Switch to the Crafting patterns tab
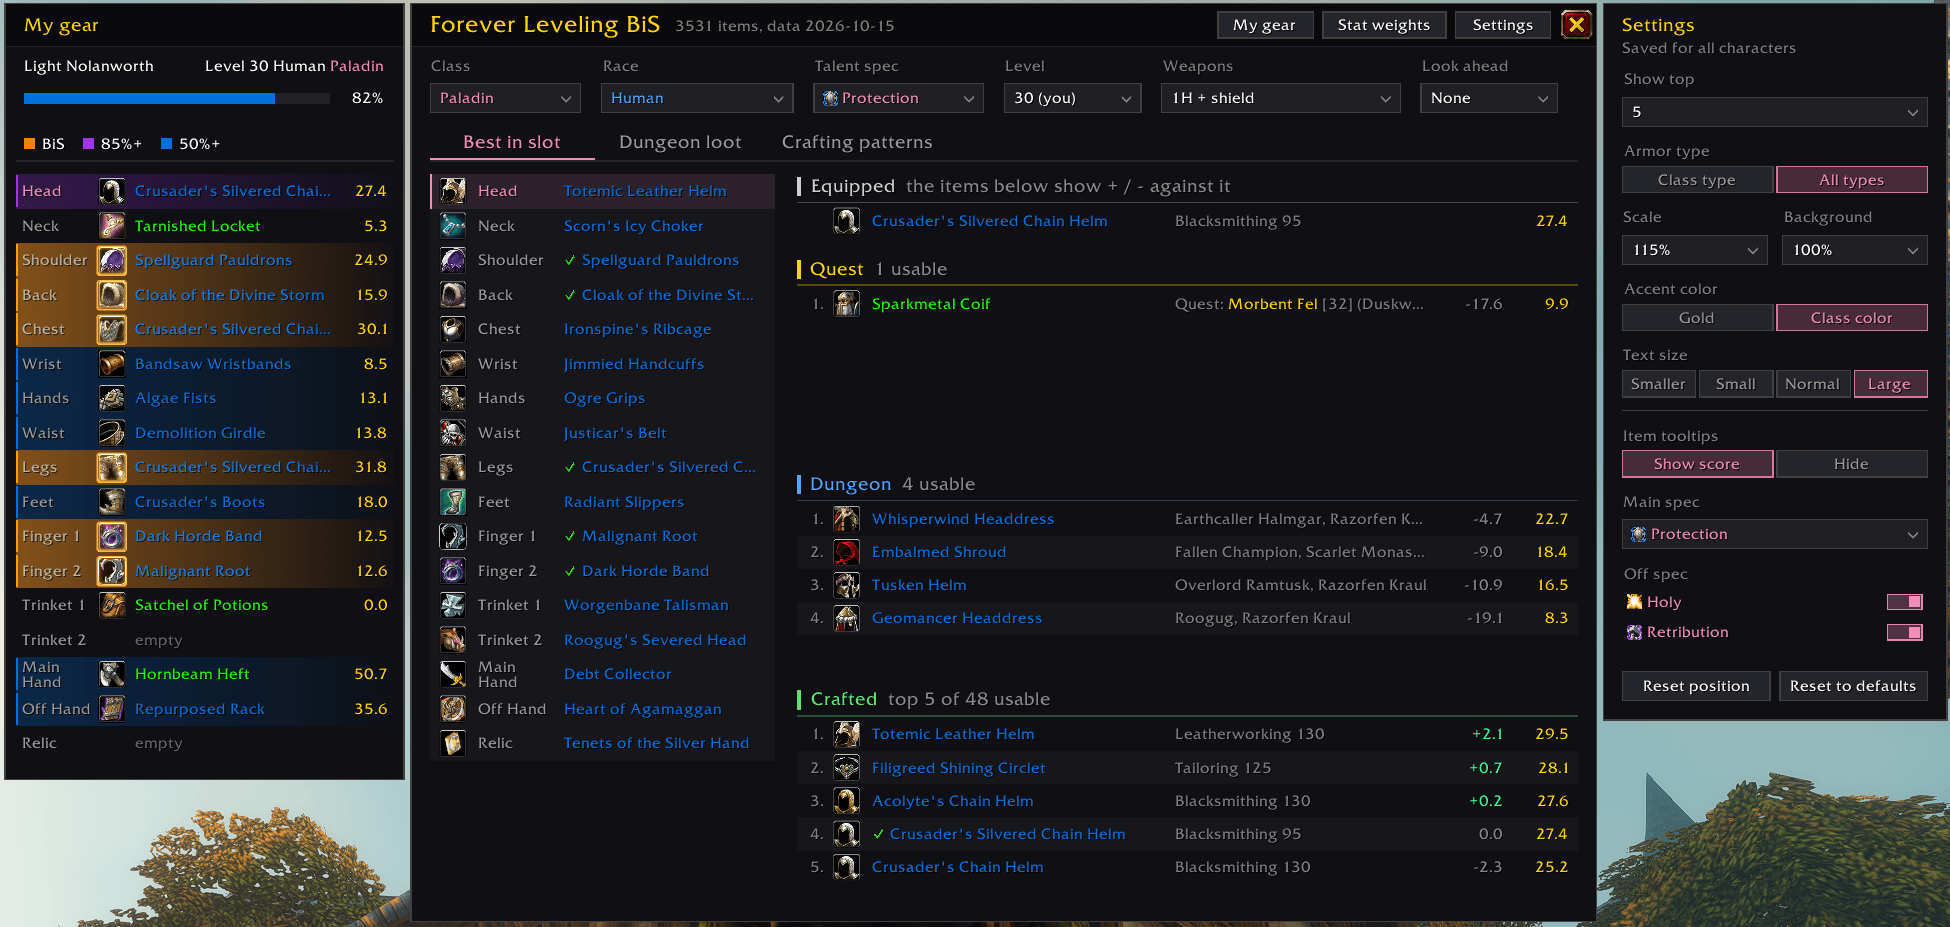The height and width of the screenshot is (927, 1950). pos(857,142)
